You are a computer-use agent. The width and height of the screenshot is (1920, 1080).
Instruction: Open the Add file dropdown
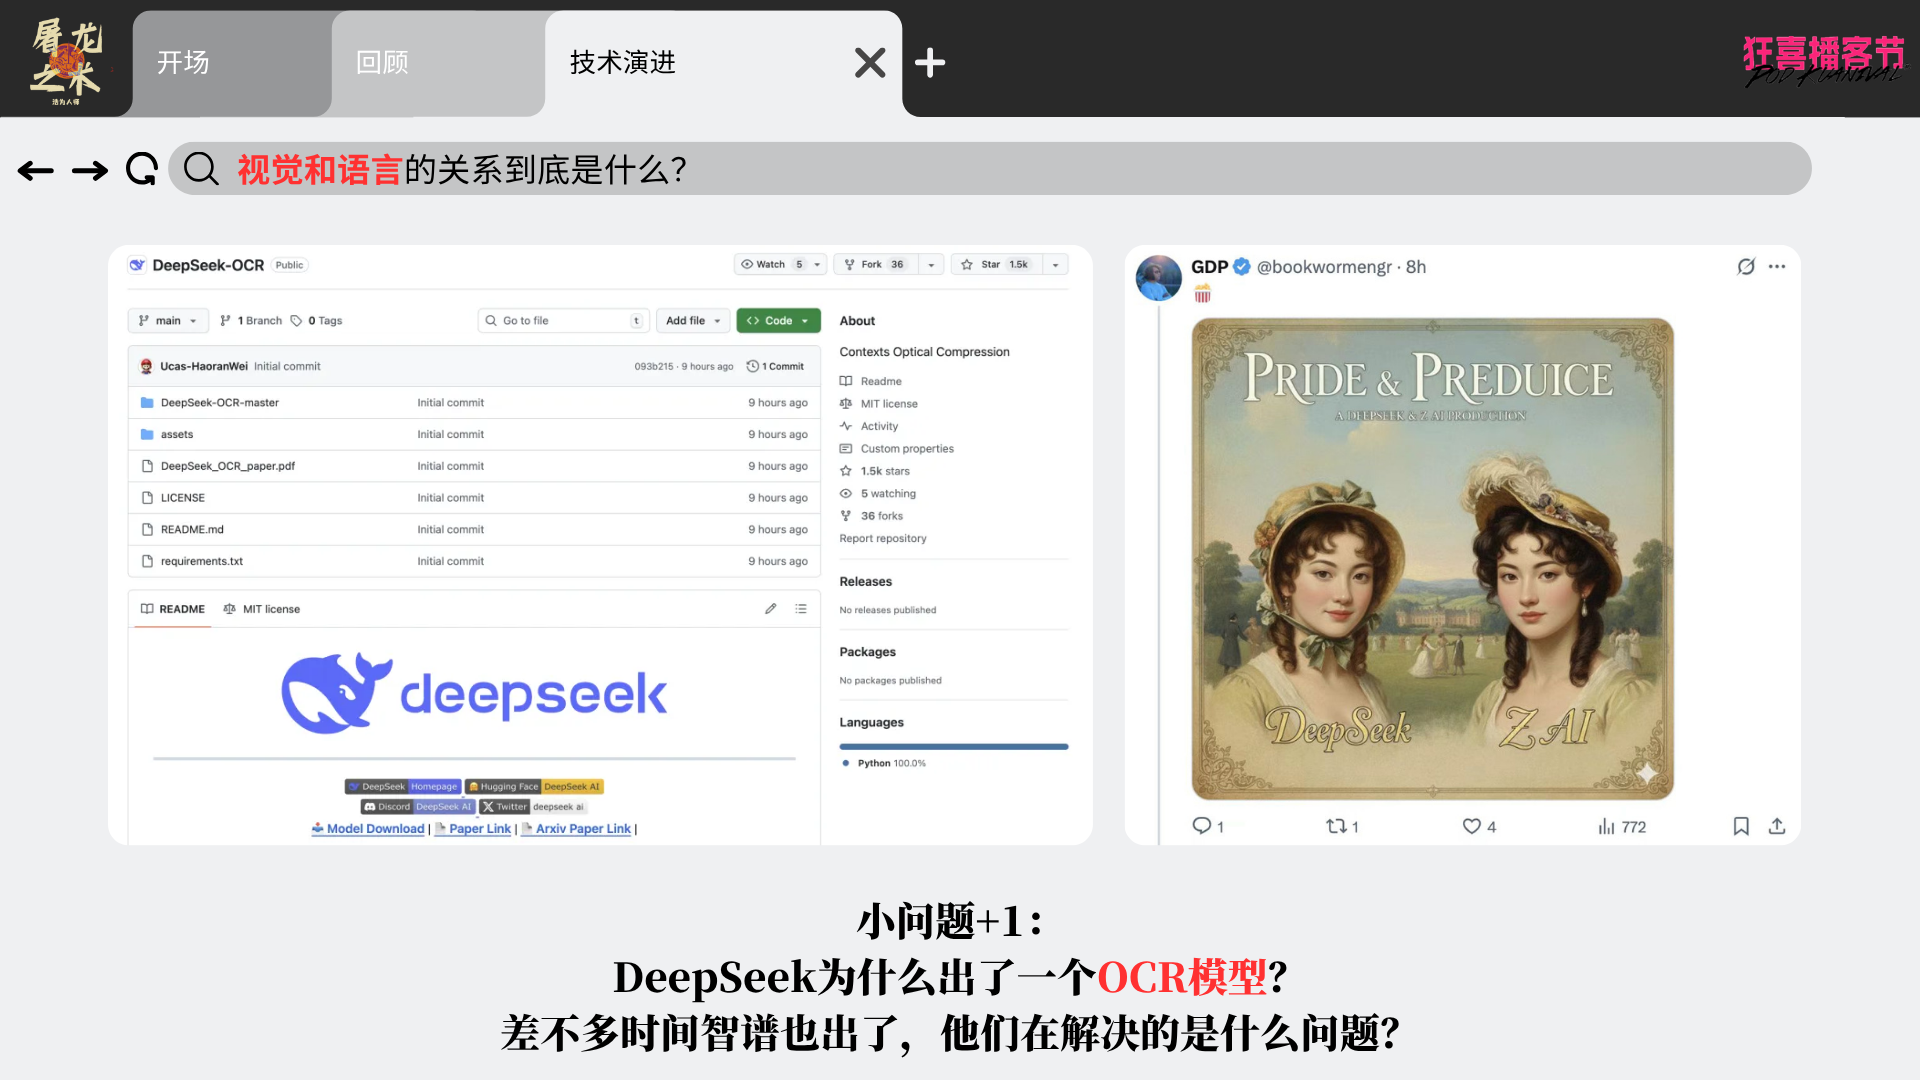click(x=693, y=321)
